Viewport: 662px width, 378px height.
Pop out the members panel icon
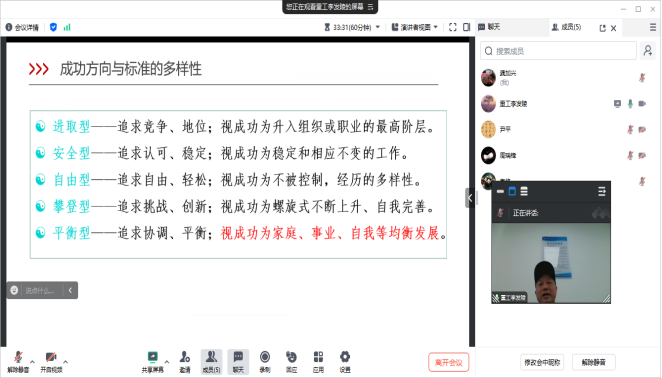pos(602,28)
